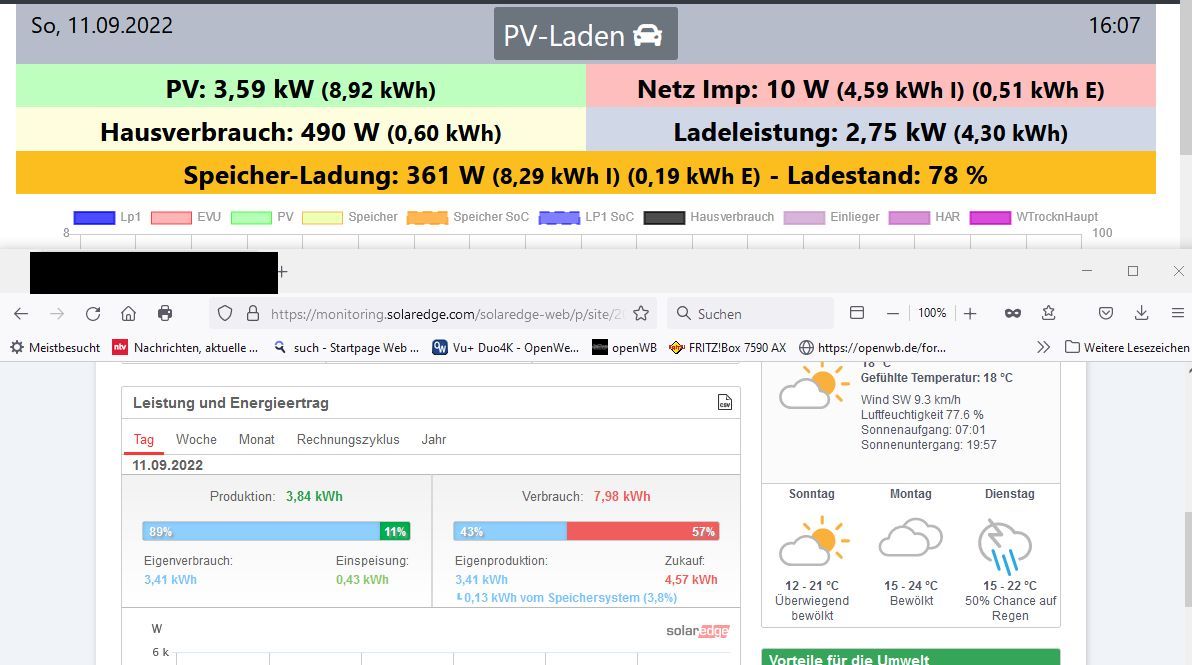
Task: Toggle EVU legend entry in chart
Action: (x=186, y=217)
